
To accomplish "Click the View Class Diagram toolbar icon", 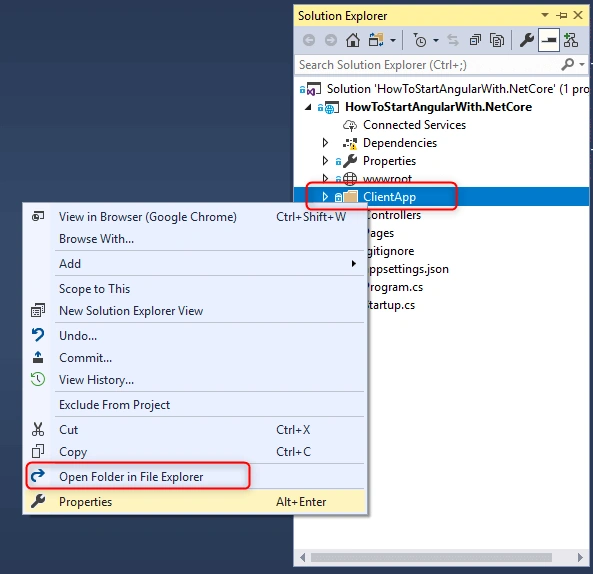I will [x=571, y=40].
